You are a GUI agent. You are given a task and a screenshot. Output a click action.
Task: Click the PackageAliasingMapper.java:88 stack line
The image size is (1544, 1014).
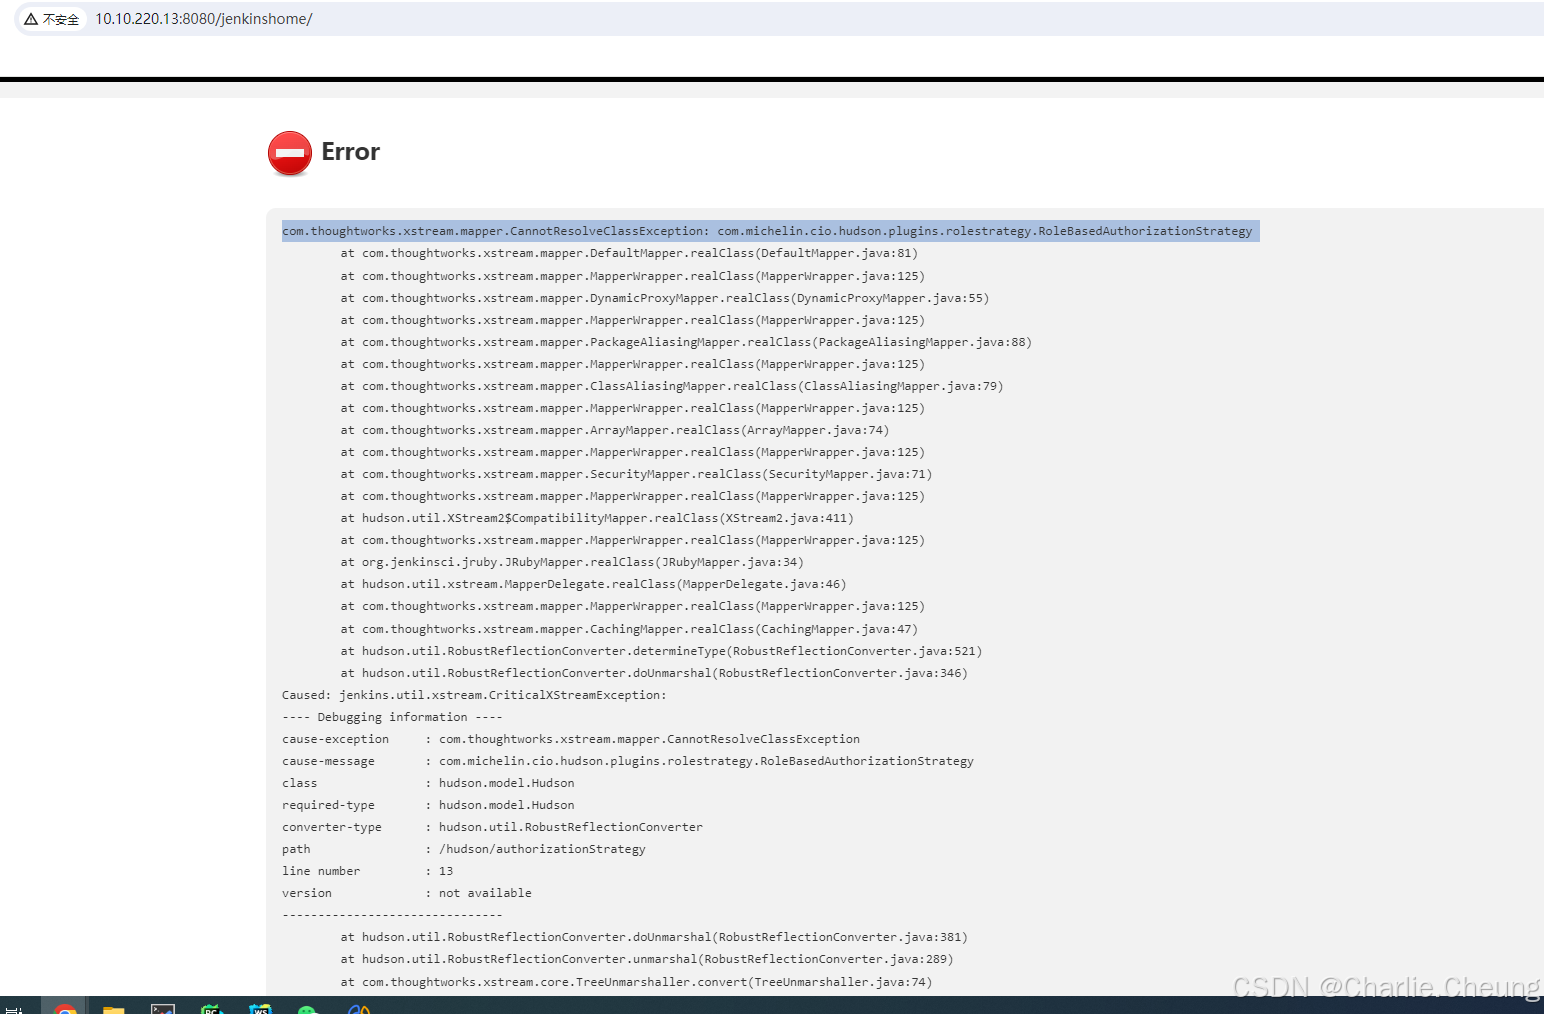pyautogui.click(x=686, y=342)
